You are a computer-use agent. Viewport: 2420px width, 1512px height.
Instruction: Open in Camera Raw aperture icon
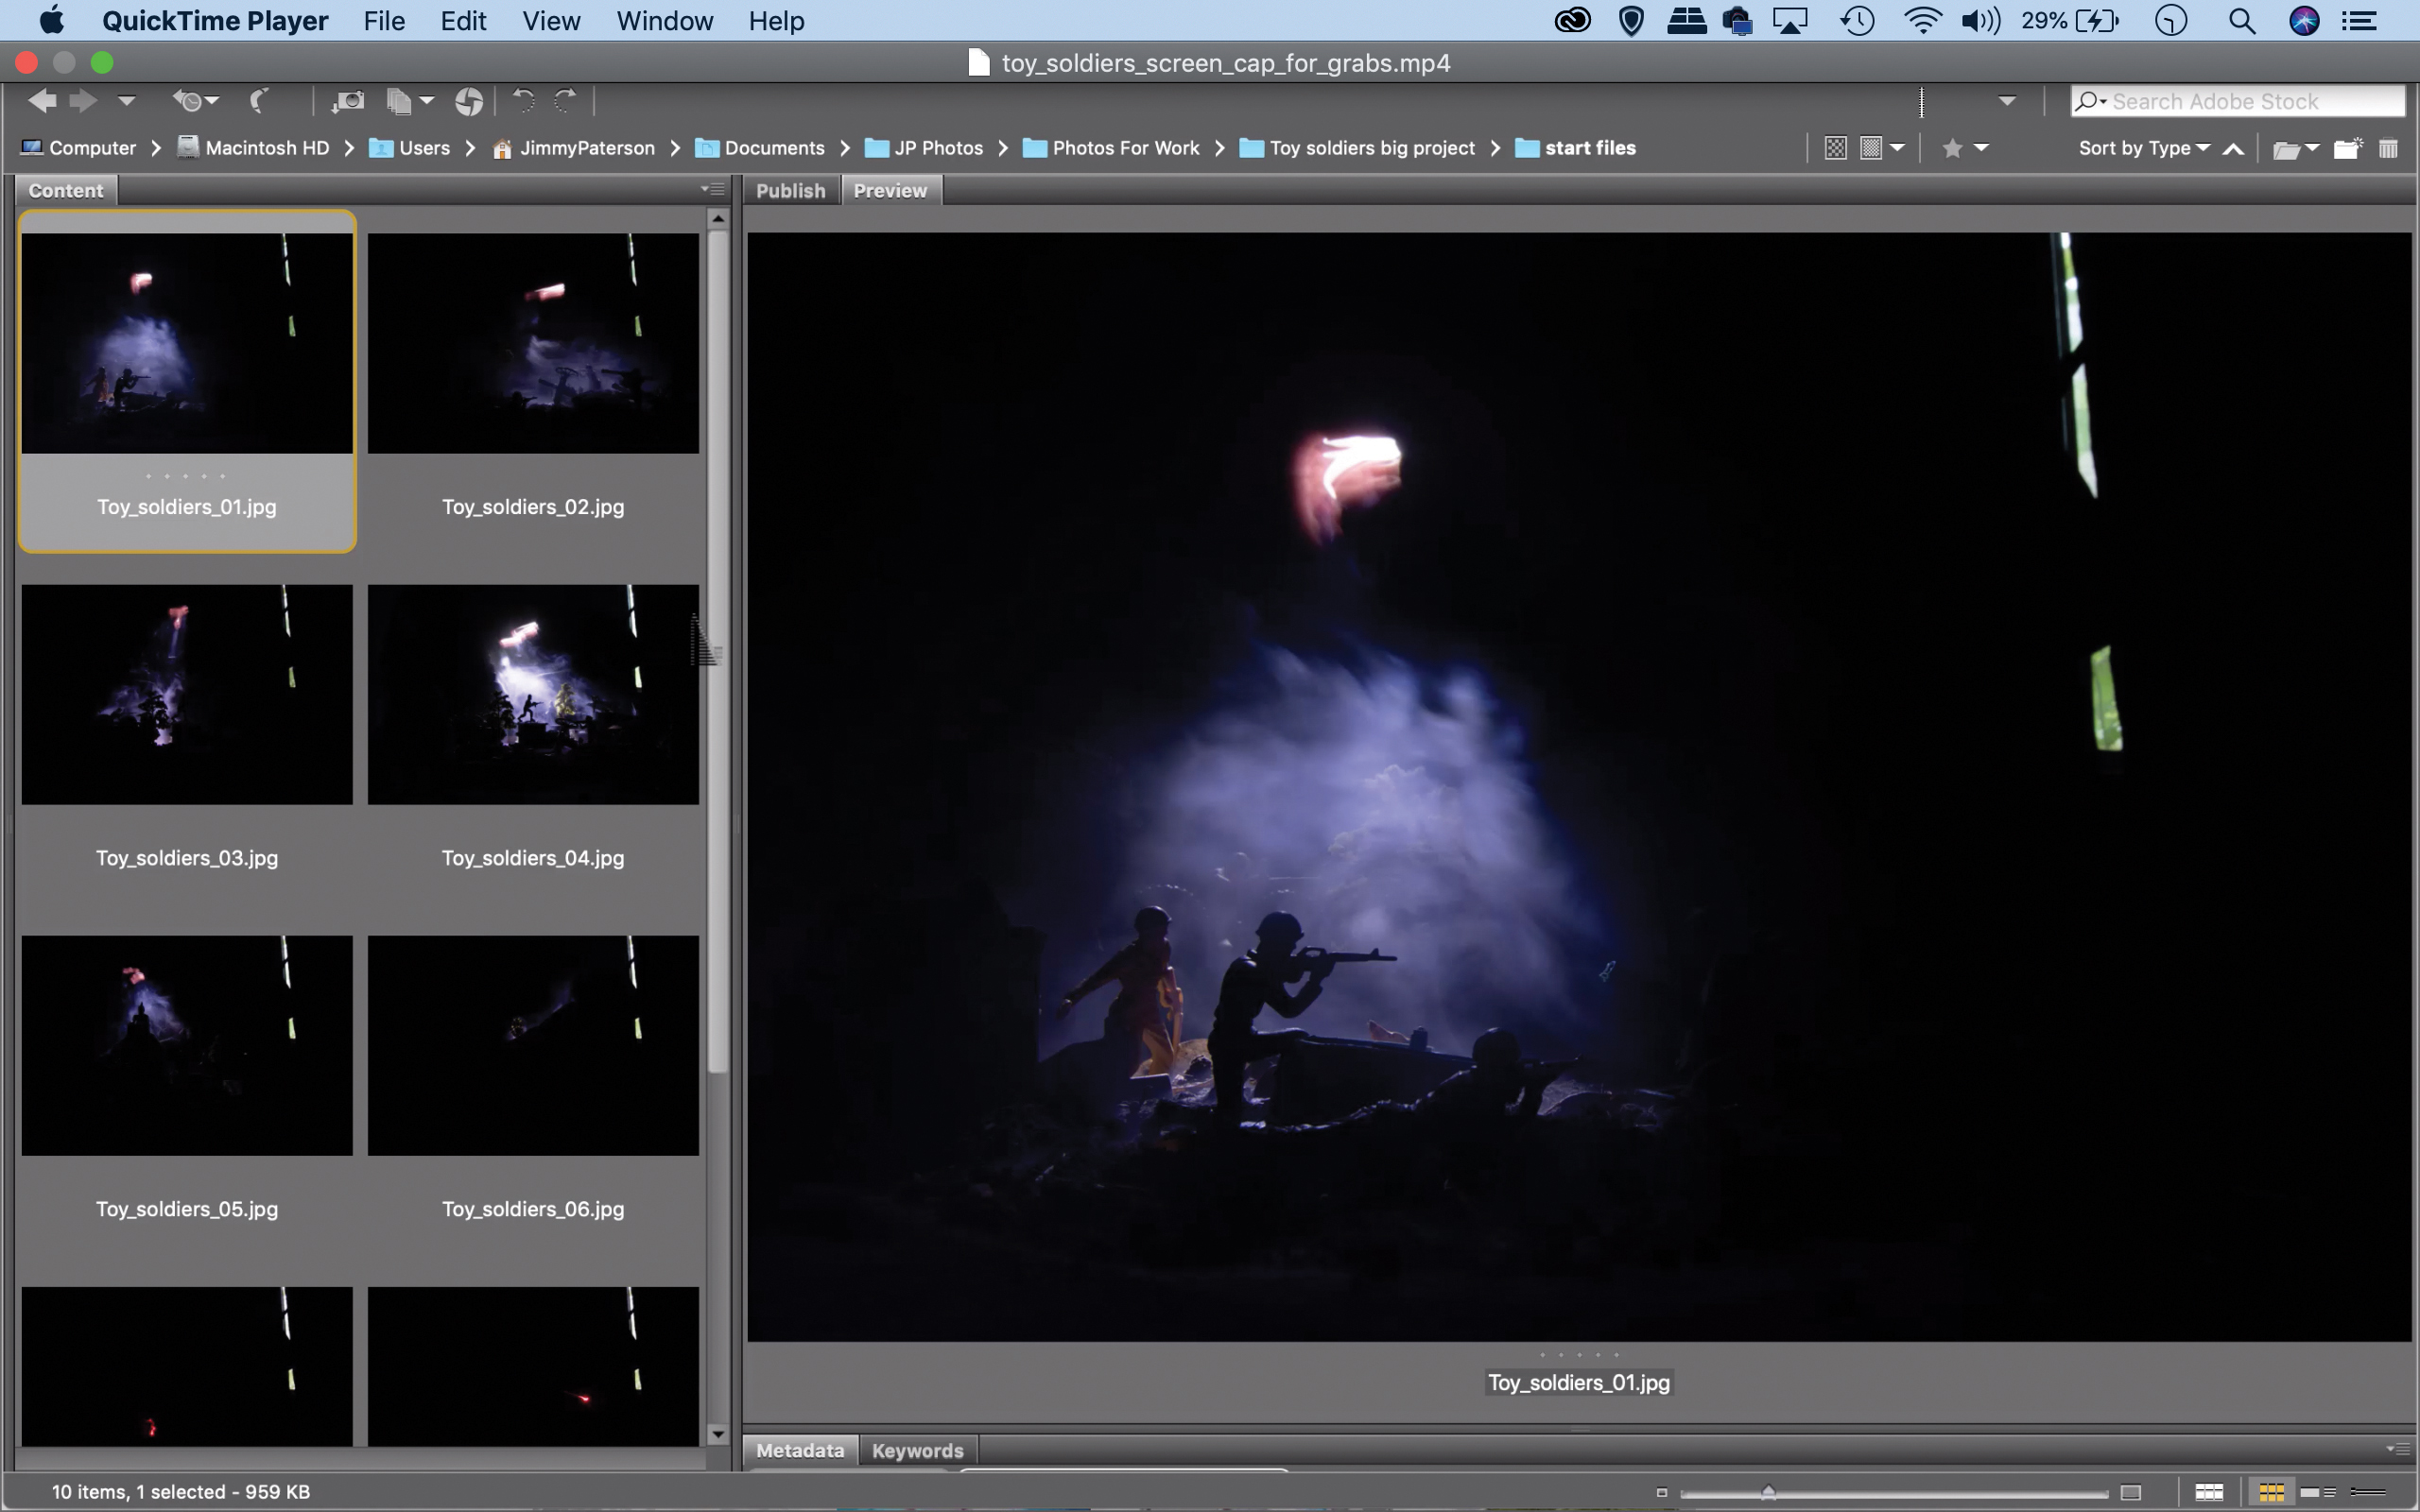(x=469, y=101)
